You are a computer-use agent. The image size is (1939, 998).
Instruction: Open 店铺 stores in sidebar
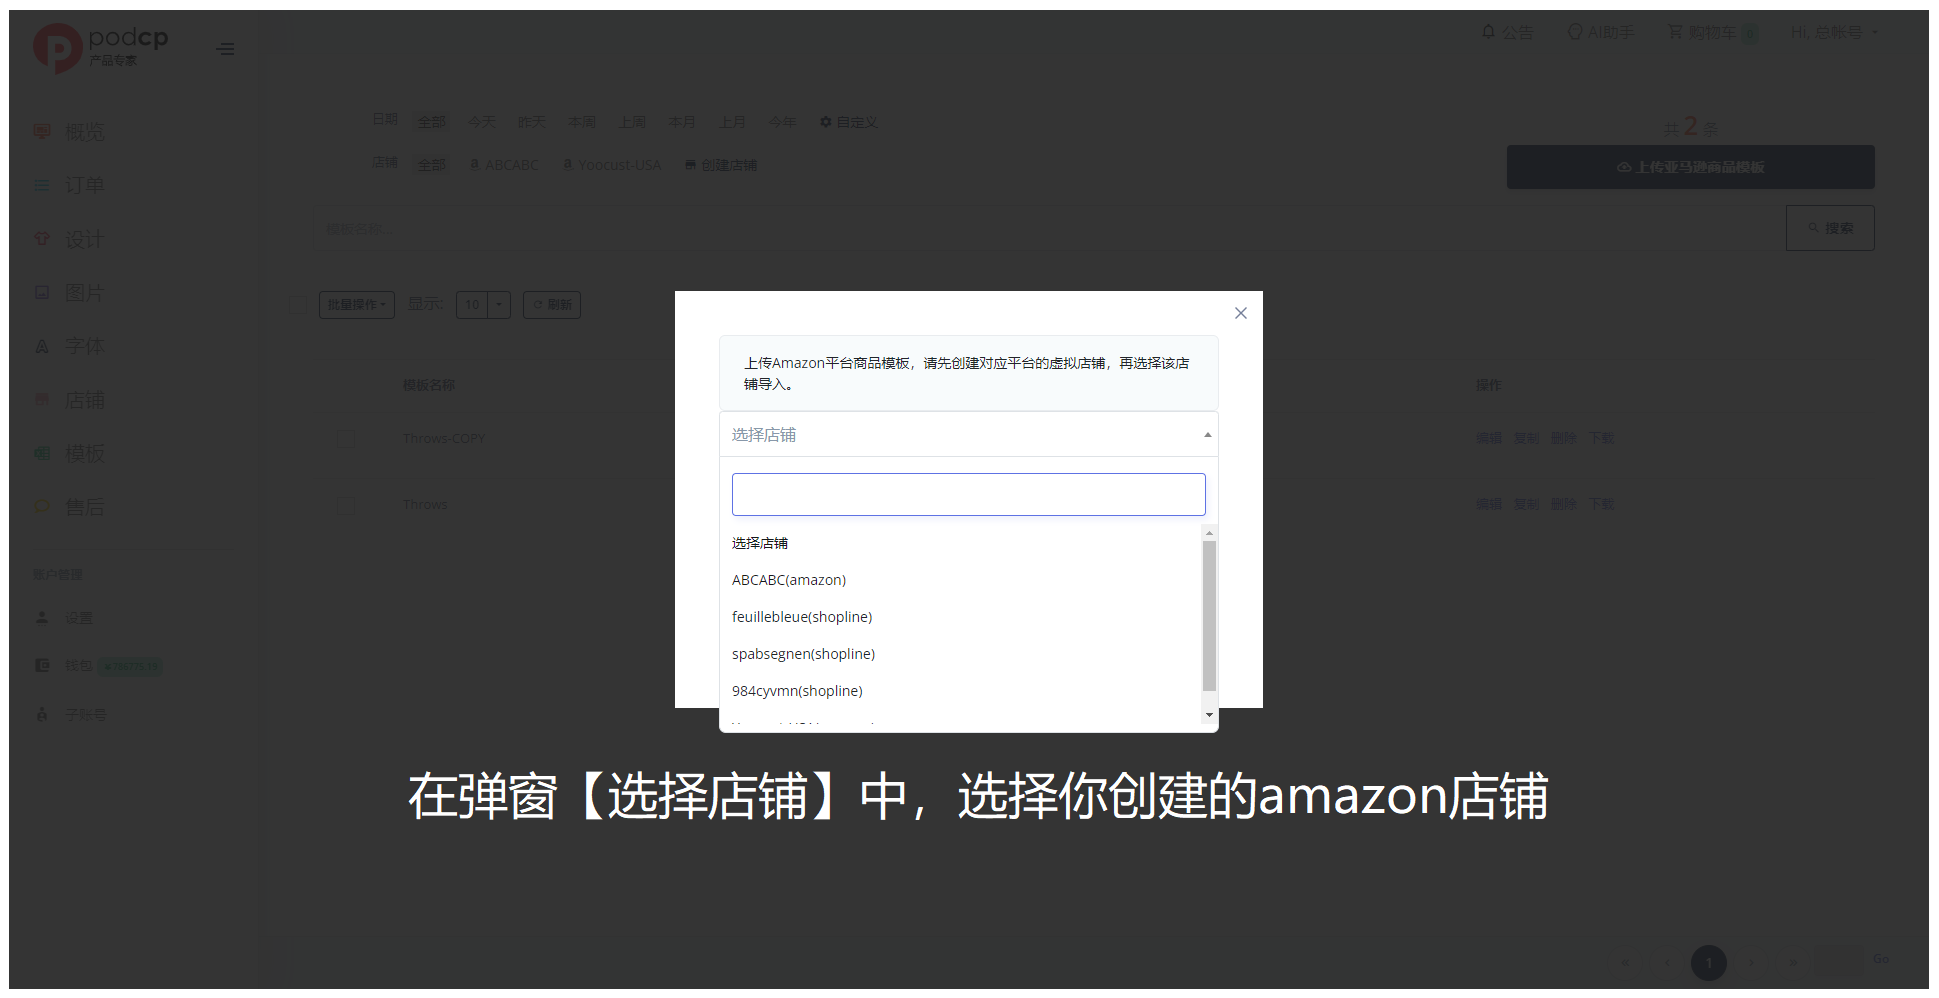click(85, 400)
